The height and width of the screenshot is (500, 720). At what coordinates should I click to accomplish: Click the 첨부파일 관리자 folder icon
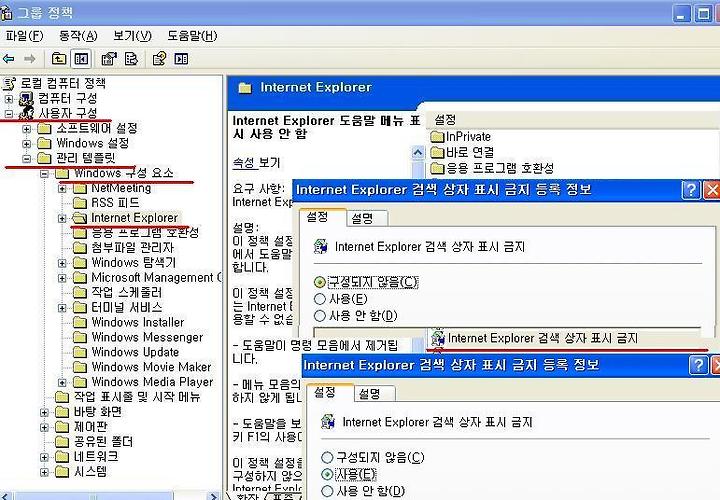[x=80, y=247]
